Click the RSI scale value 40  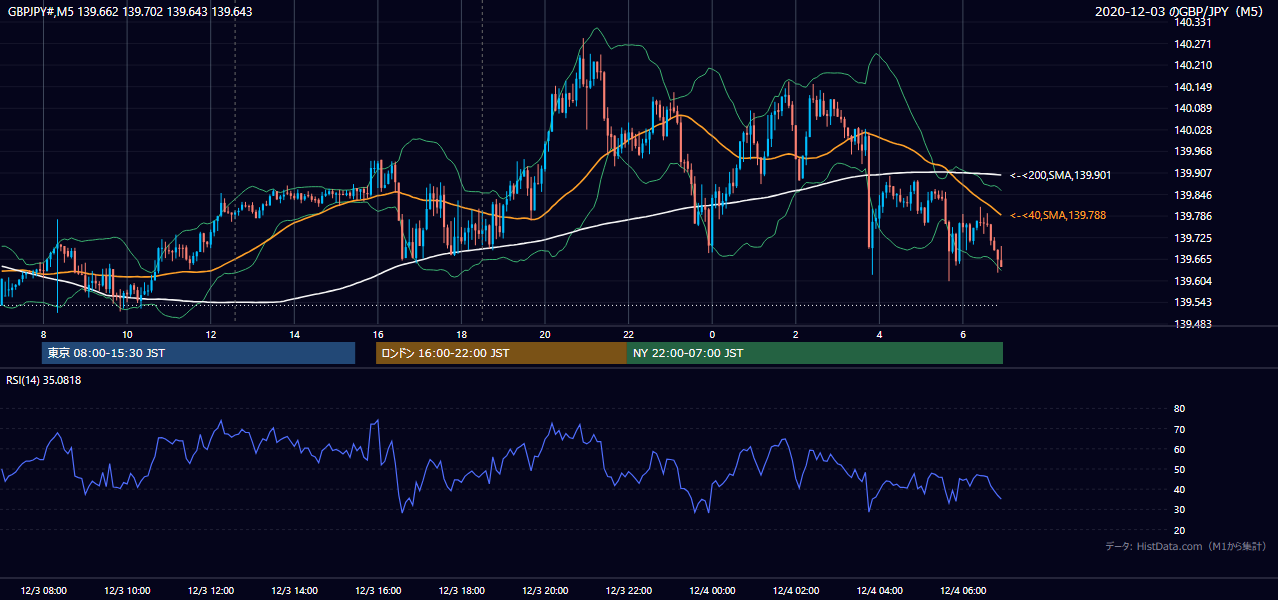(x=1179, y=489)
